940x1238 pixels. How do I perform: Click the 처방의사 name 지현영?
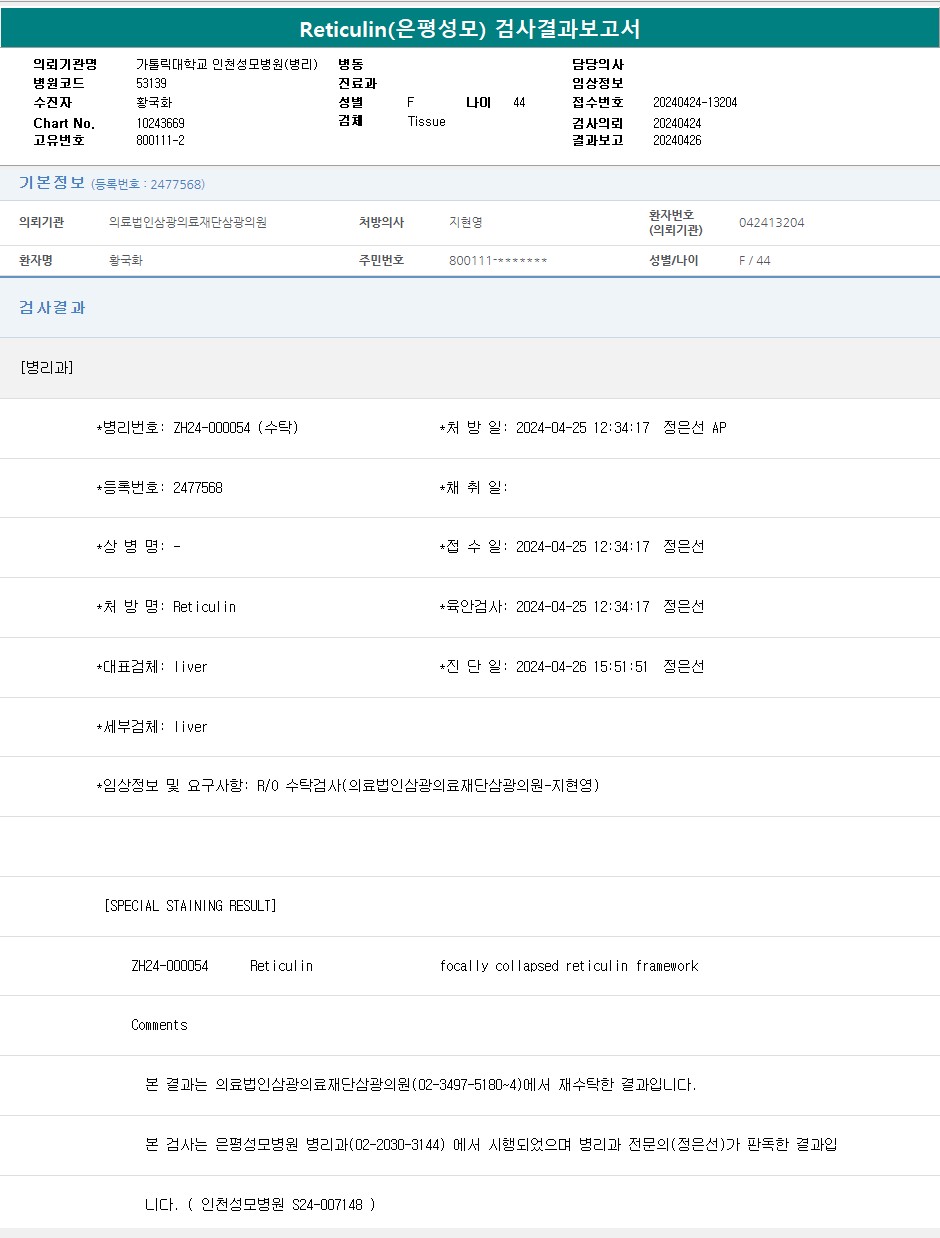pos(466,222)
